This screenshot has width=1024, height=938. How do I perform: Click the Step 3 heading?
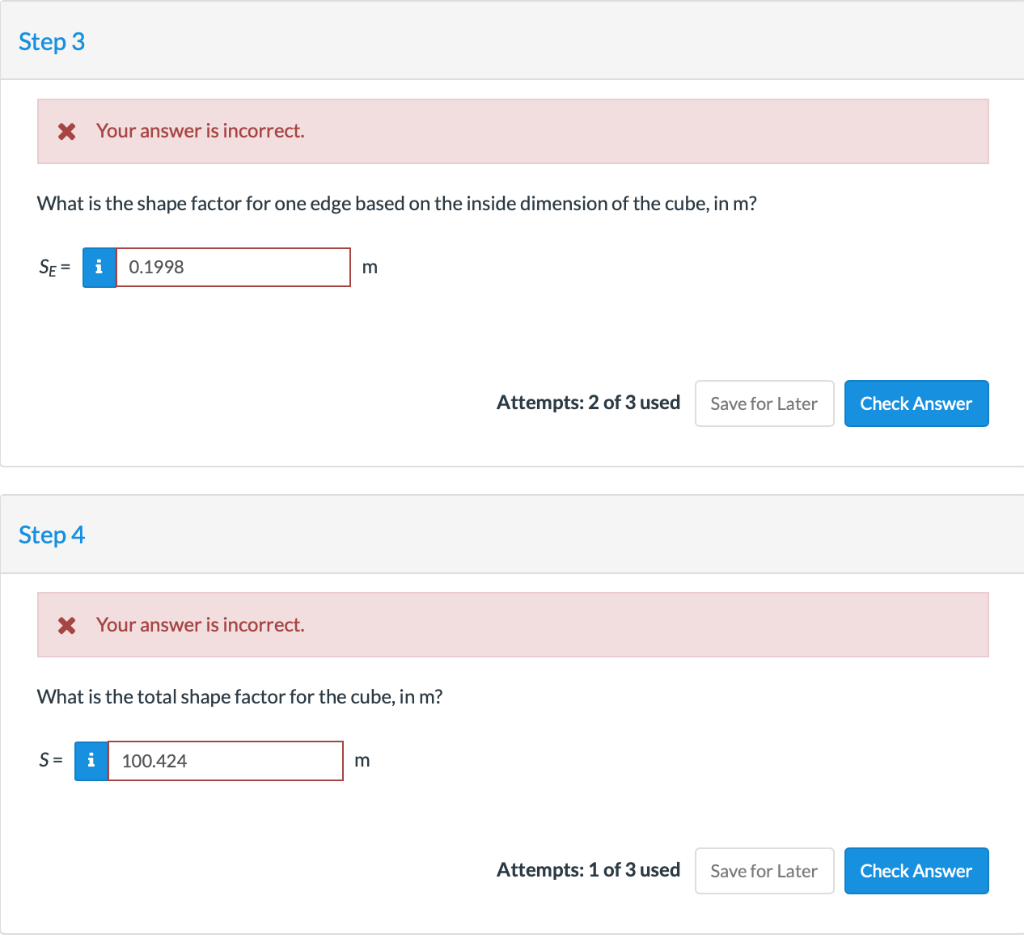pyautogui.click(x=52, y=42)
